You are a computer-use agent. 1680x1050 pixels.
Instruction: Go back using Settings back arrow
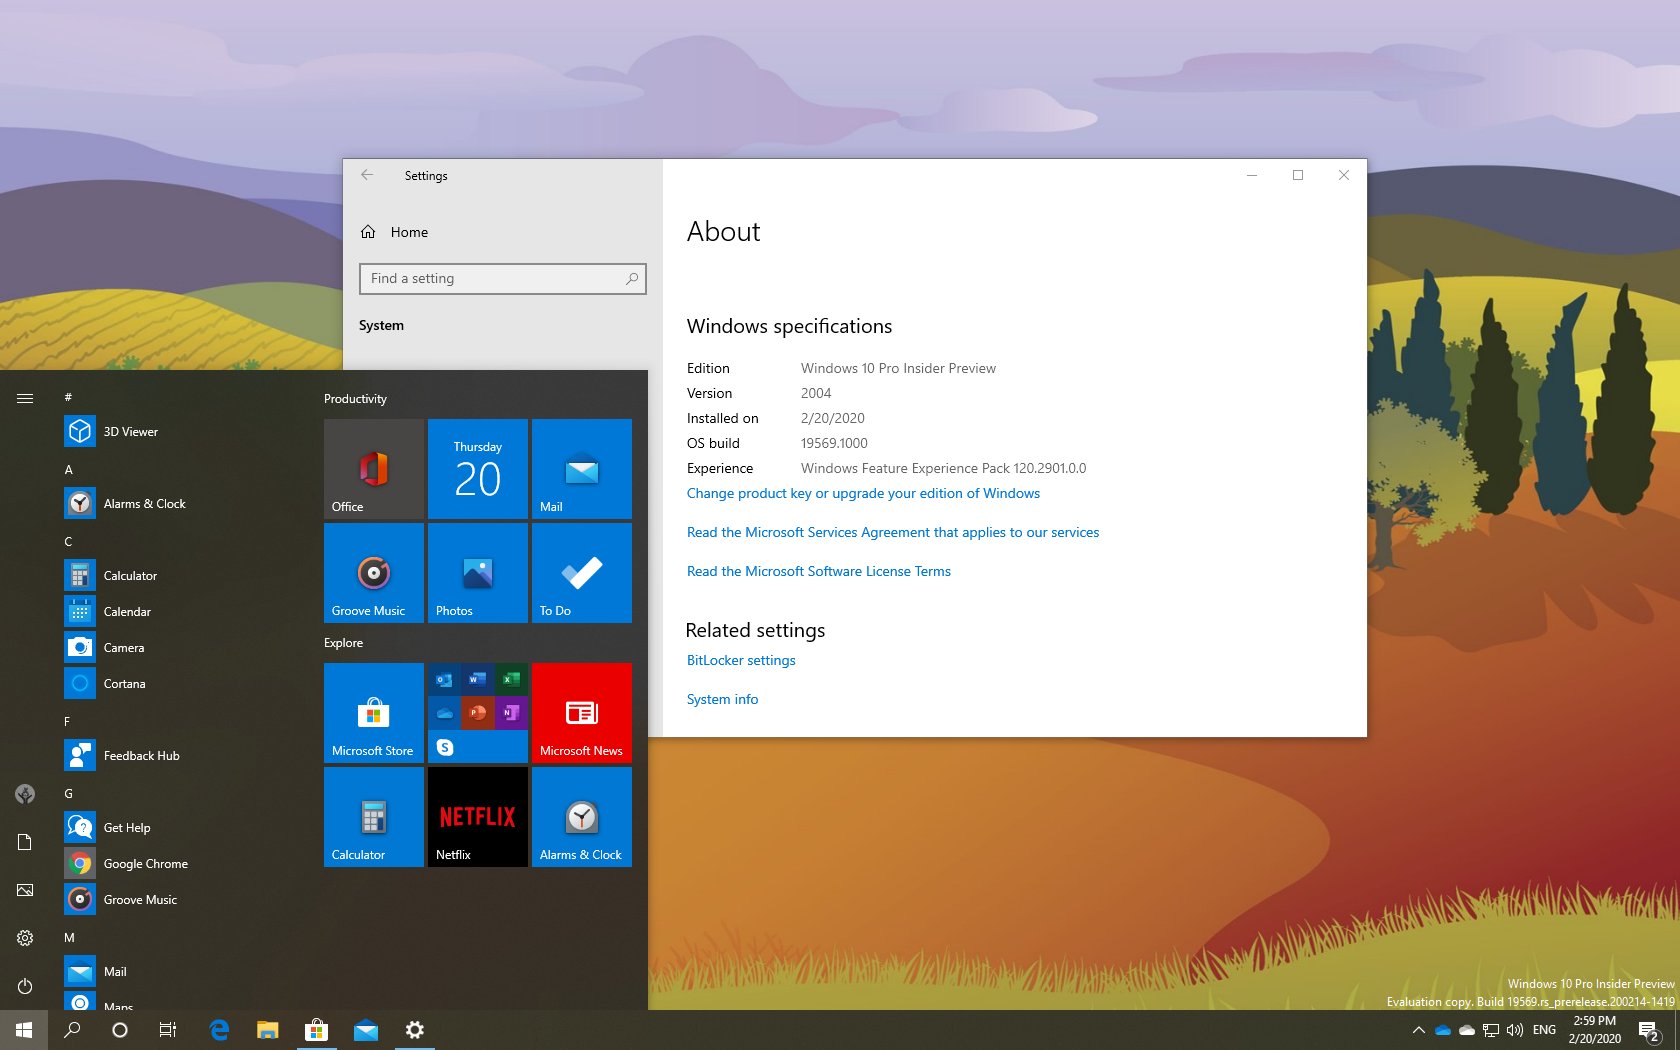(x=367, y=175)
